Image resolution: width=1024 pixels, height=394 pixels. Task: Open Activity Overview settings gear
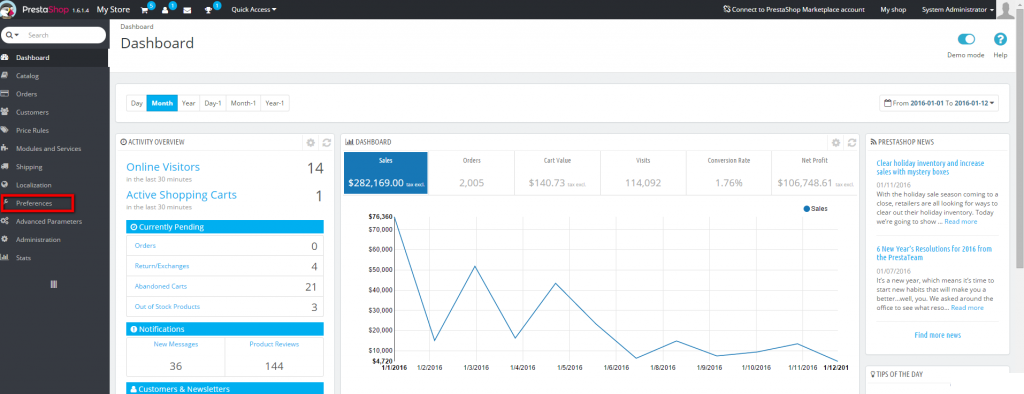click(x=311, y=142)
